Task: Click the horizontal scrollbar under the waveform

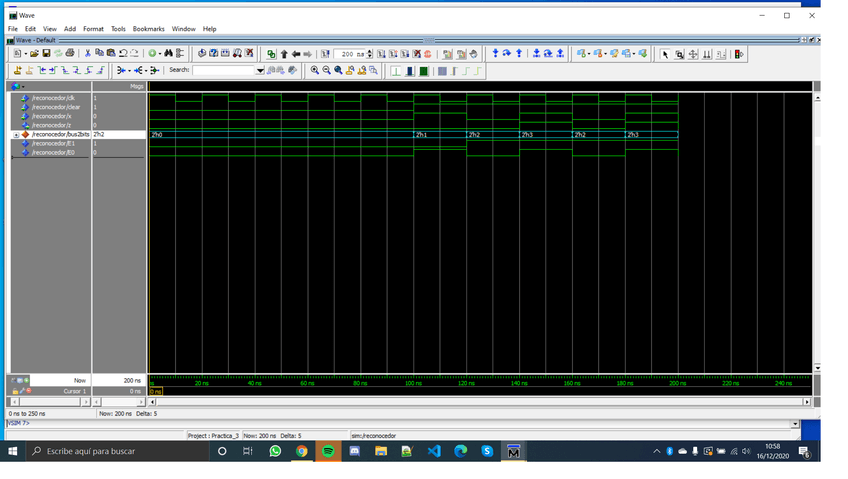Action: (480, 402)
